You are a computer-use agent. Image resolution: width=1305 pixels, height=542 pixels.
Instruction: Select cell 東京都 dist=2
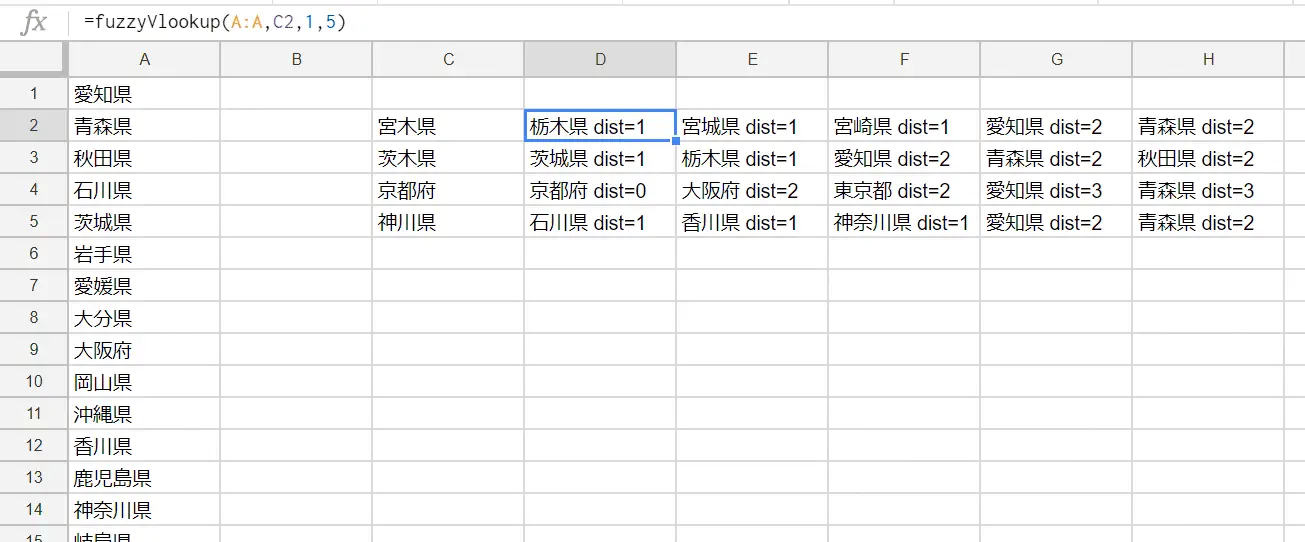tap(903, 191)
